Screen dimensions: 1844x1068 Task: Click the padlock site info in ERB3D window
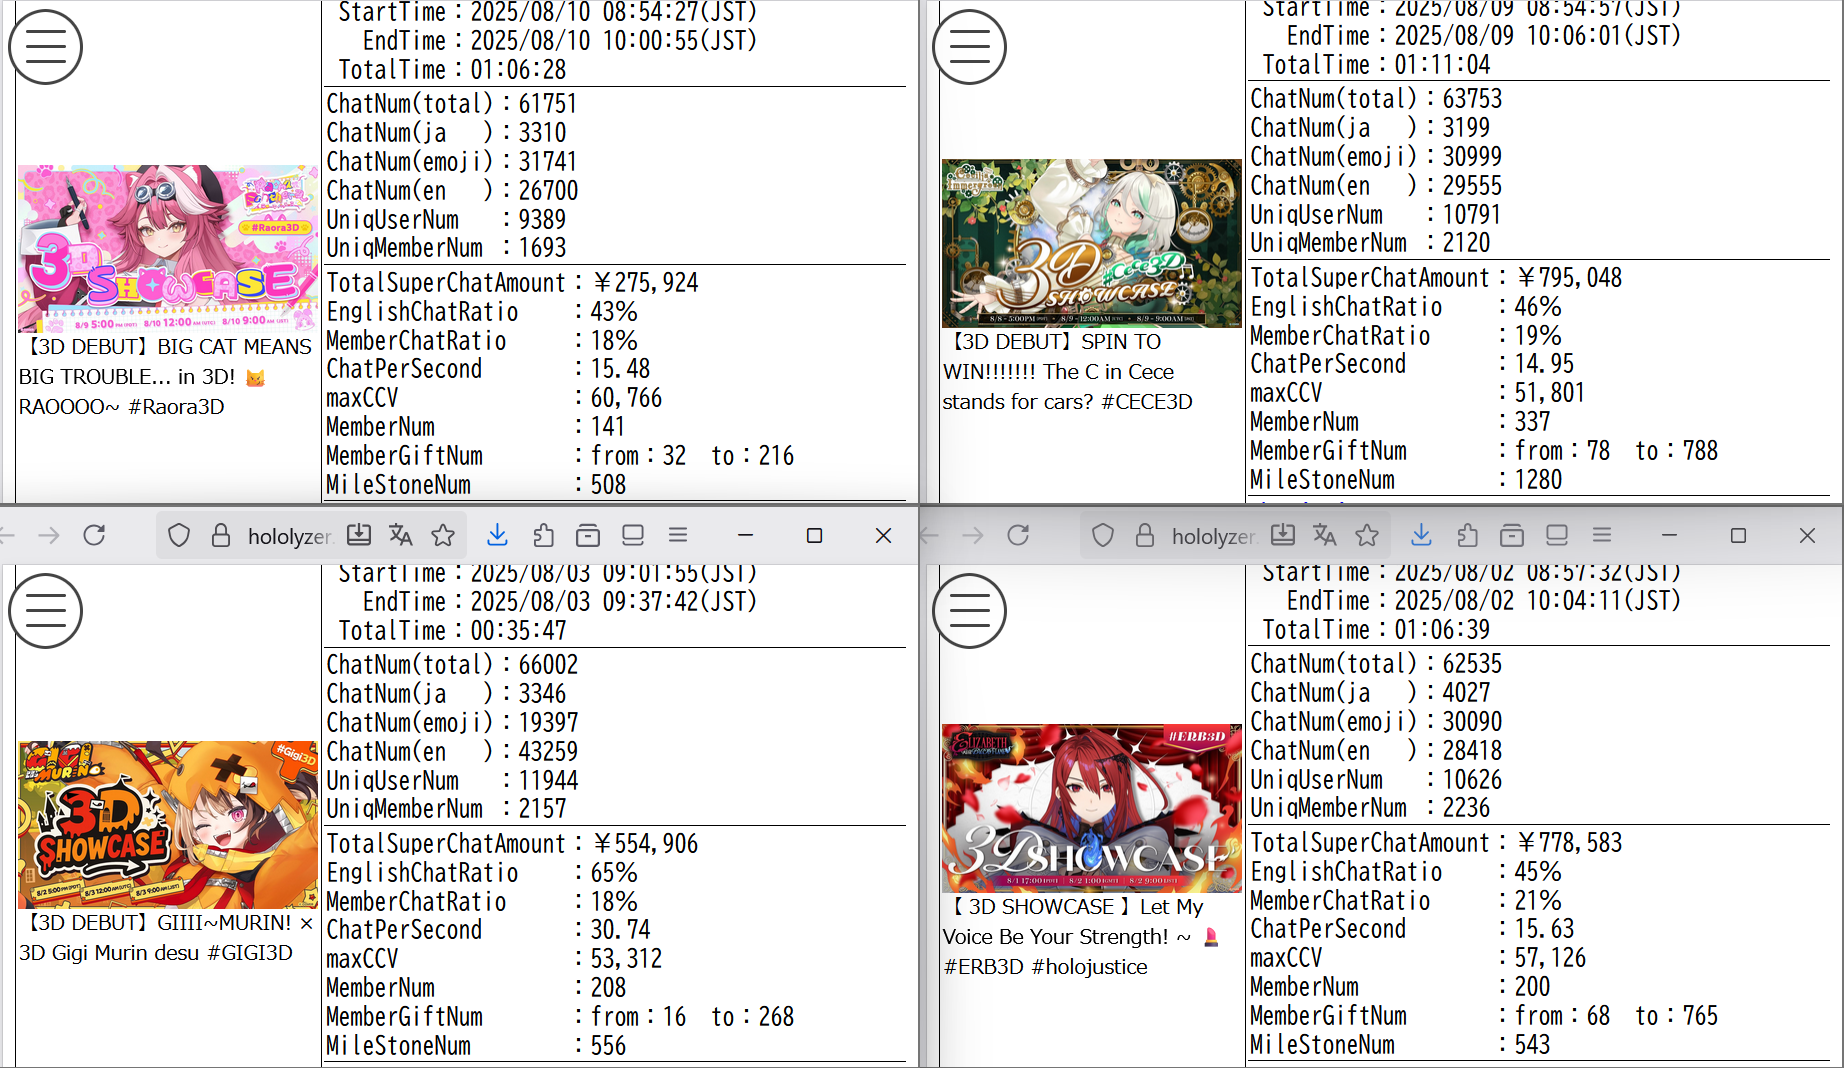tap(1145, 536)
